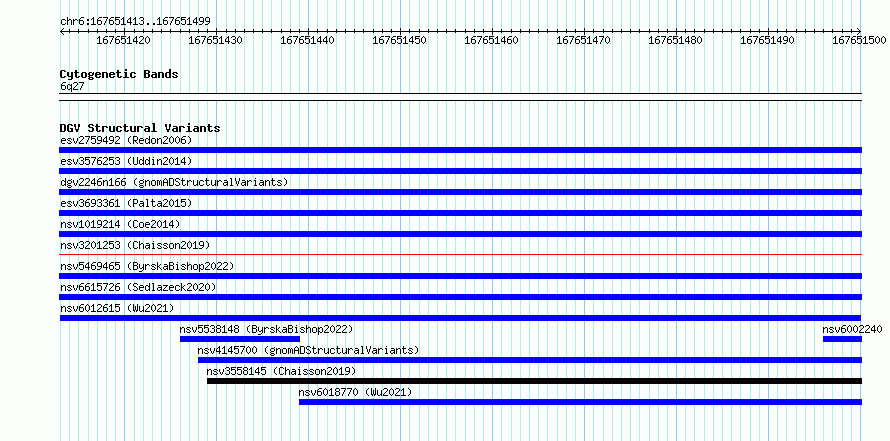The width and height of the screenshot is (890, 441).
Task: Open nsv5469465 (ByrskaBishop2022) variant label
Action: pyautogui.click(x=147, y=266)
